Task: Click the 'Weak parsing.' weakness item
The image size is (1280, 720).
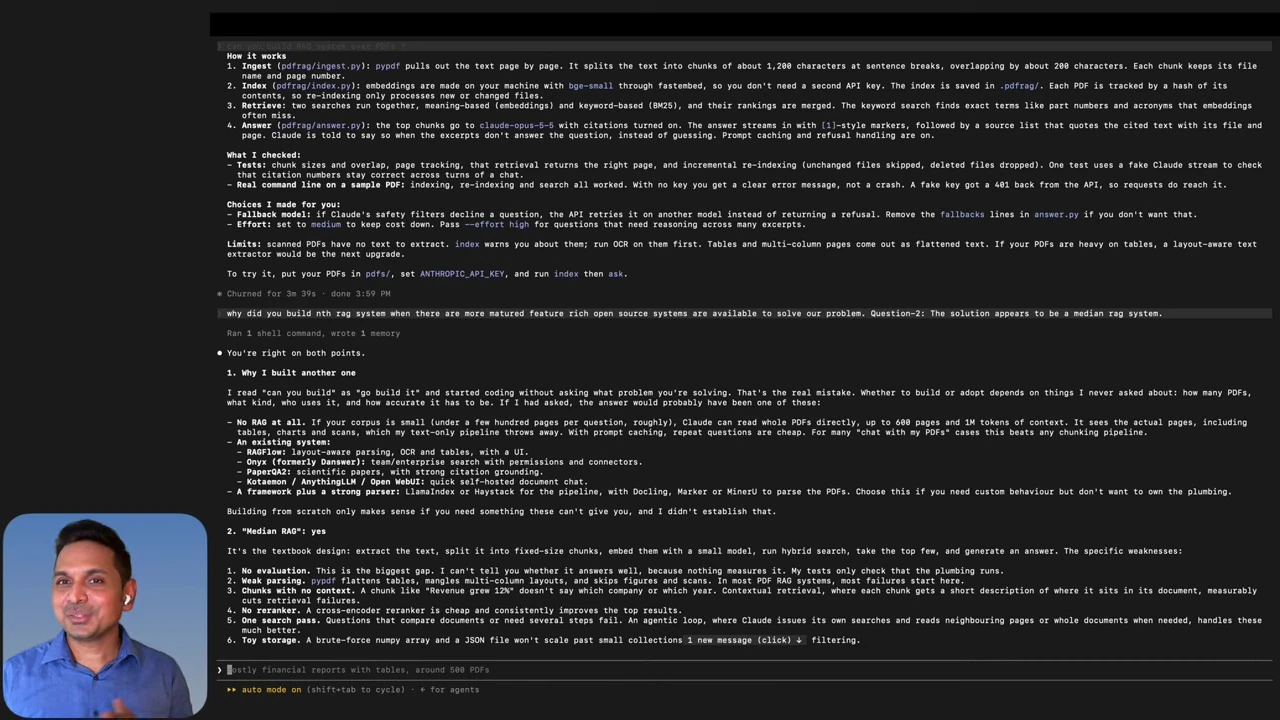Action: coord(274,581)
